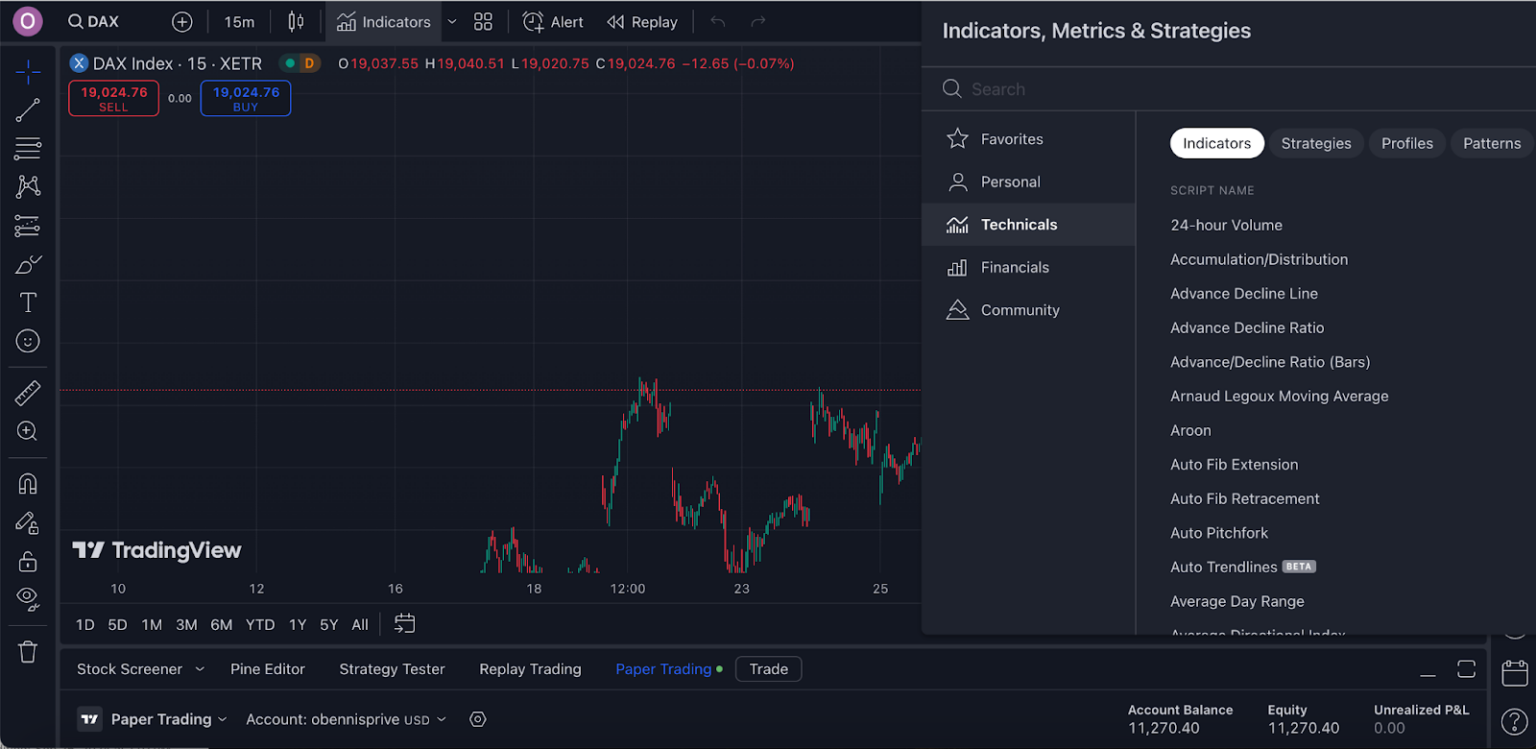Expand the Stock Screener dropdown arrow
This screenshot has width=1536, height=749.
click(199, 669)
